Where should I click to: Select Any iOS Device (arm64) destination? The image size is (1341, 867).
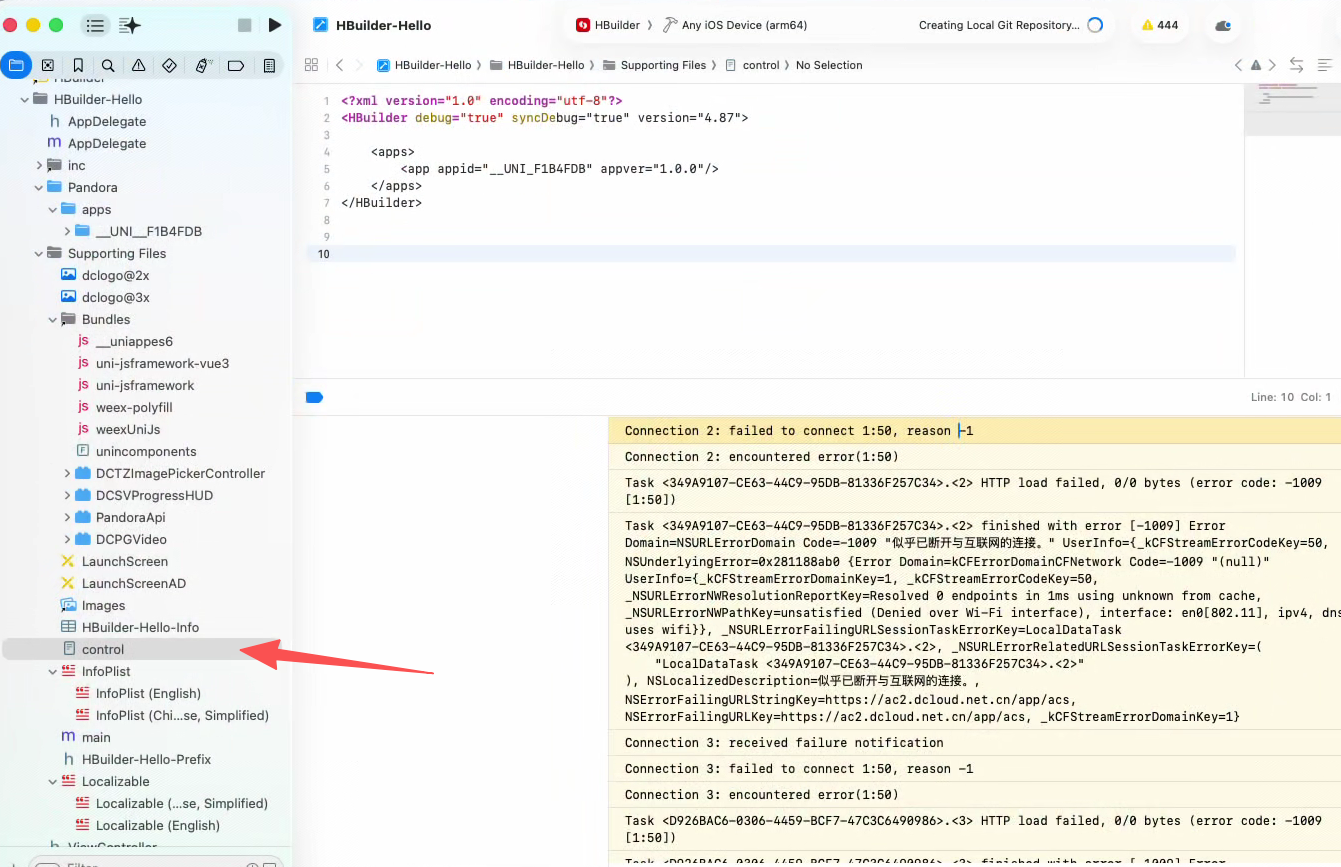pyautogui.click(x=743, y=25)
